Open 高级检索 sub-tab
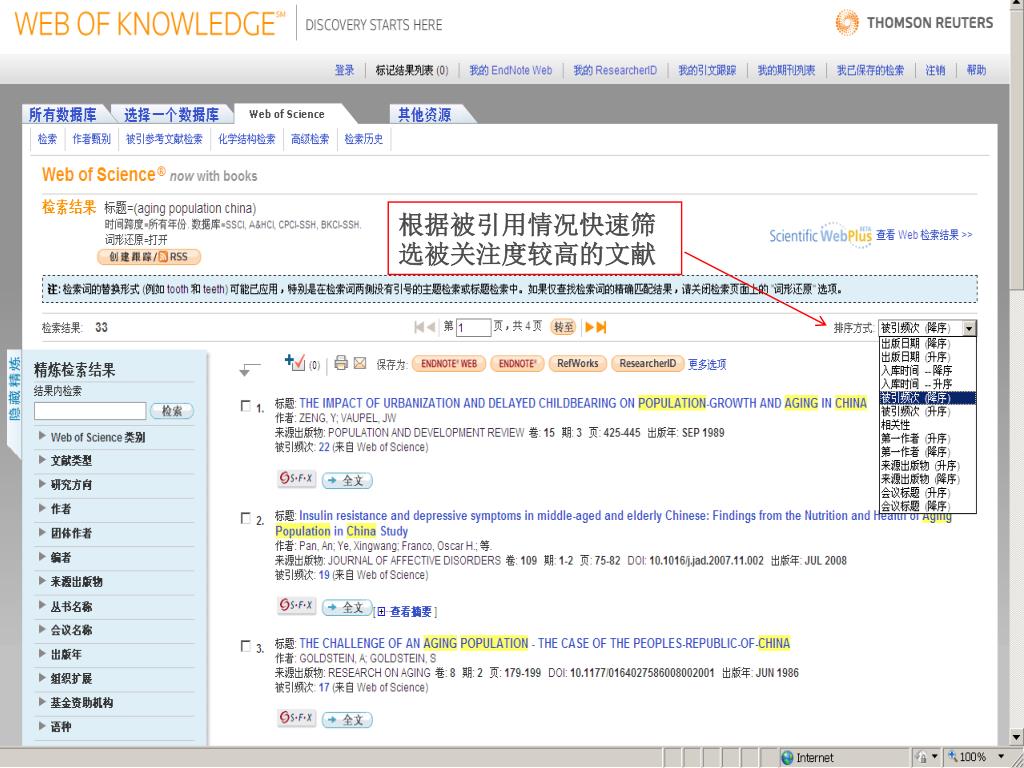The width and height of the screenshot is (1024, 768). 310,139
